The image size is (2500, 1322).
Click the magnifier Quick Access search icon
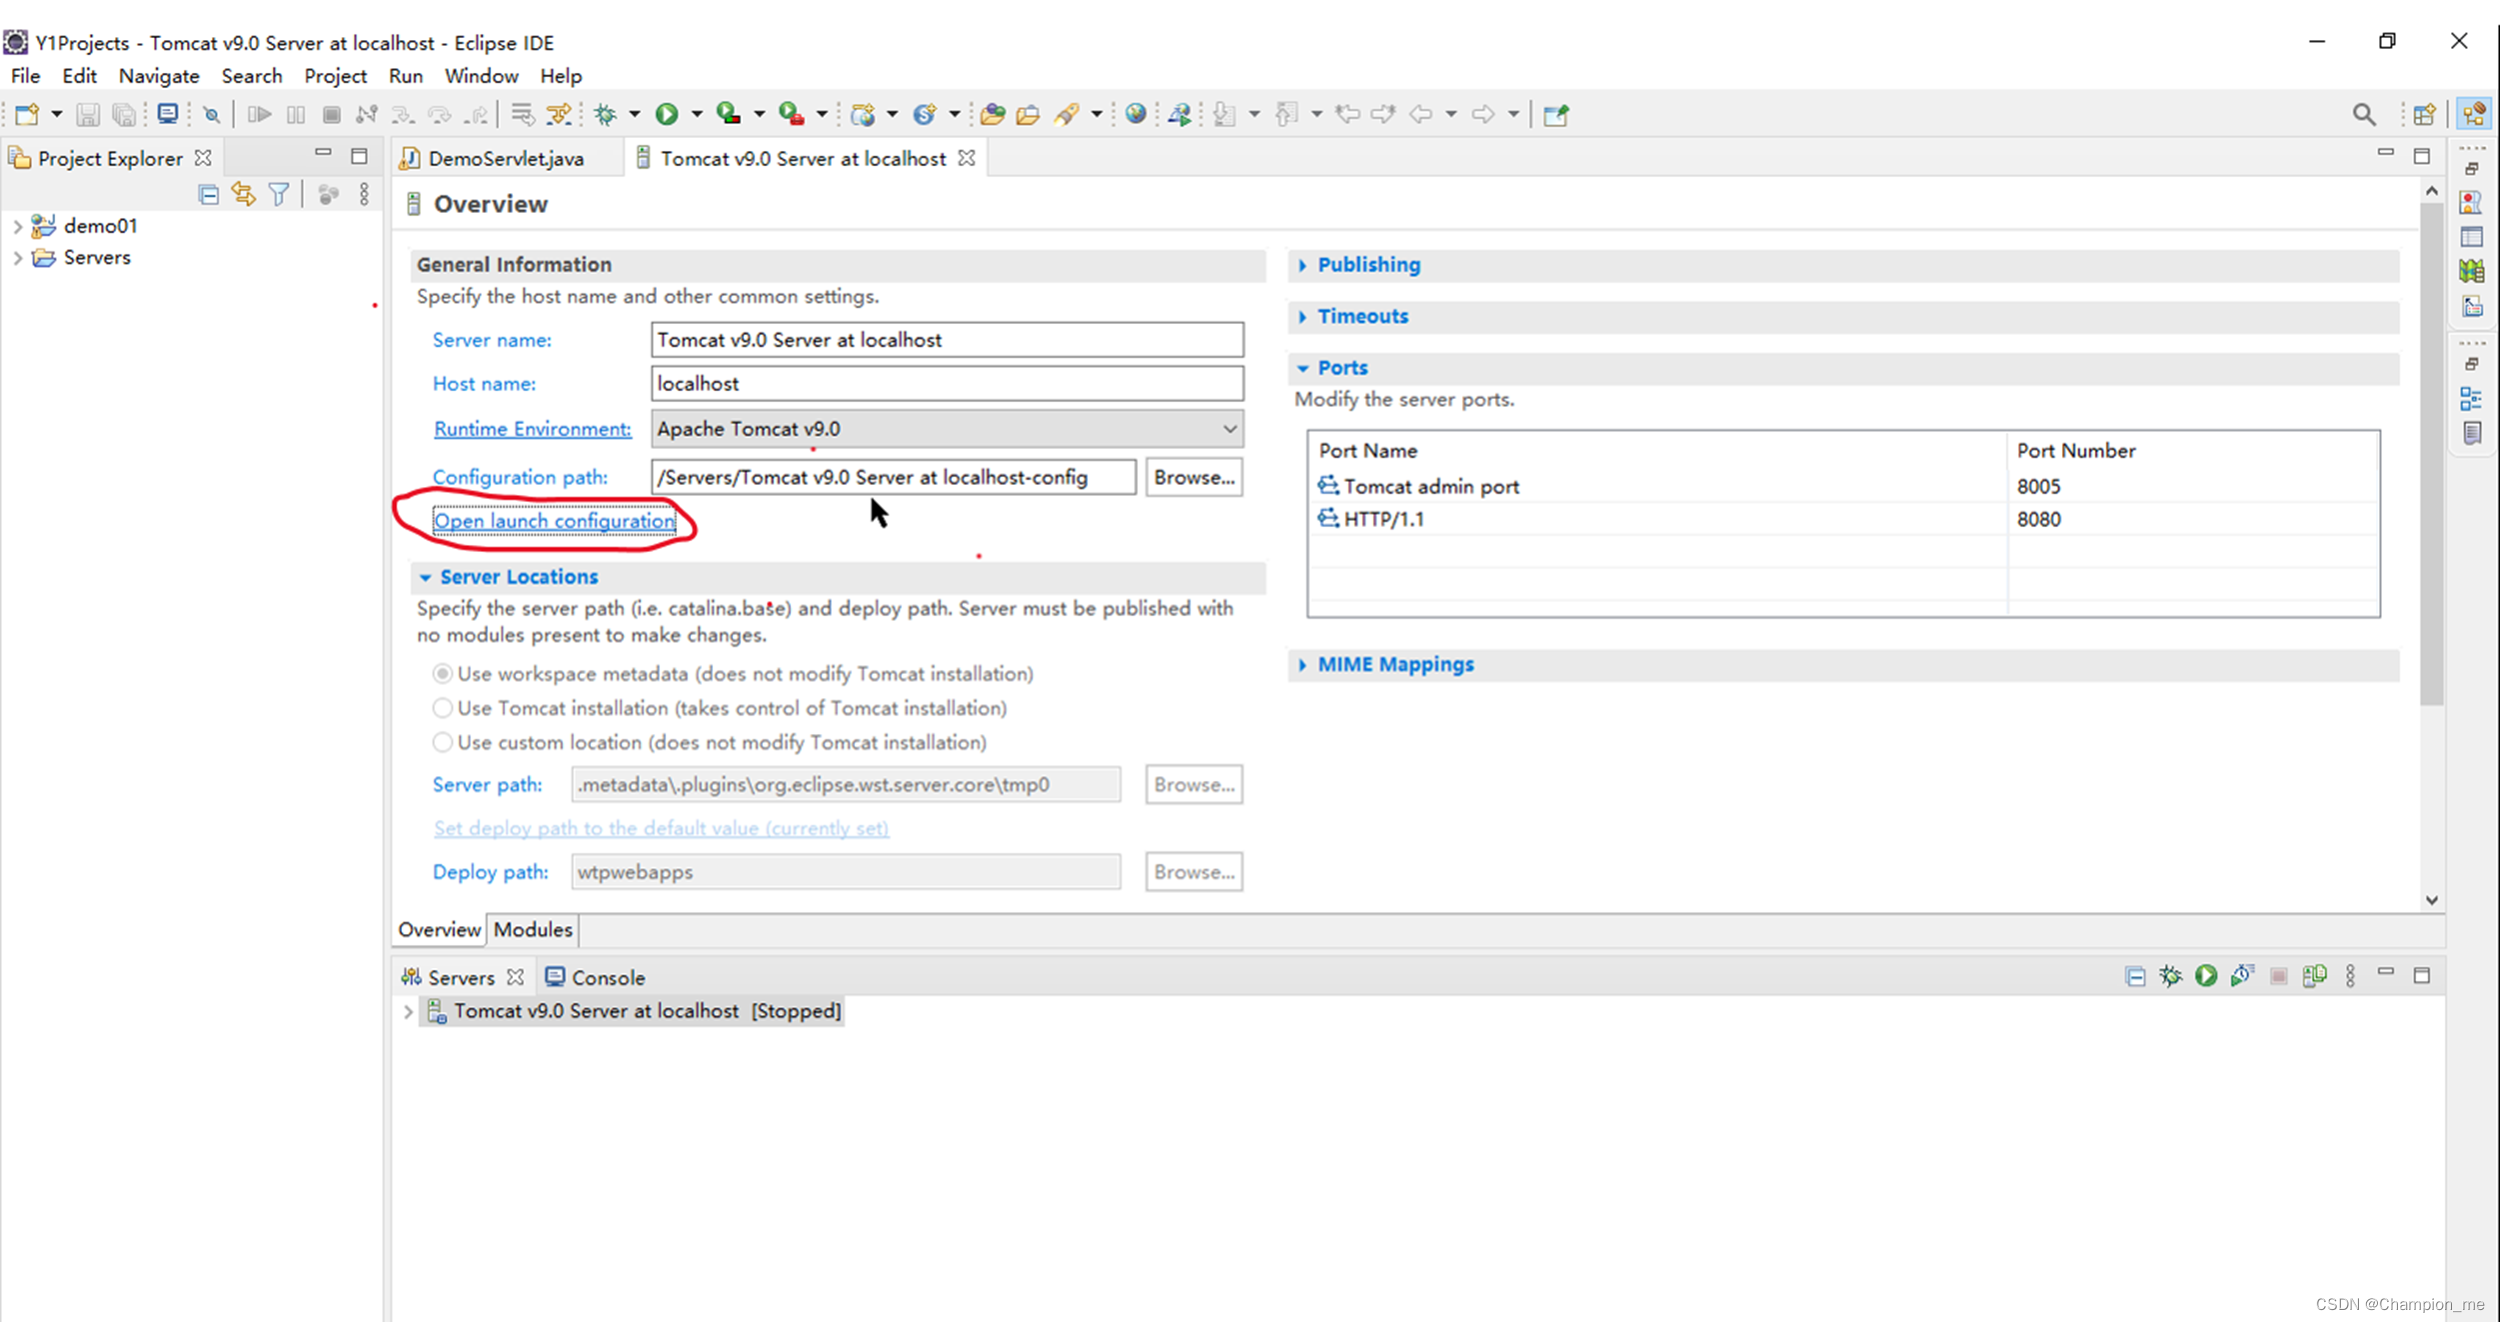2364,115
